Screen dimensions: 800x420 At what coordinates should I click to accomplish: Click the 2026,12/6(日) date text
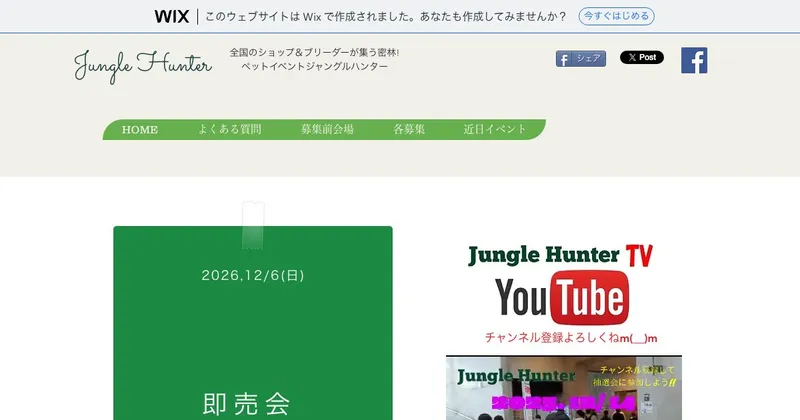(253, 276)
